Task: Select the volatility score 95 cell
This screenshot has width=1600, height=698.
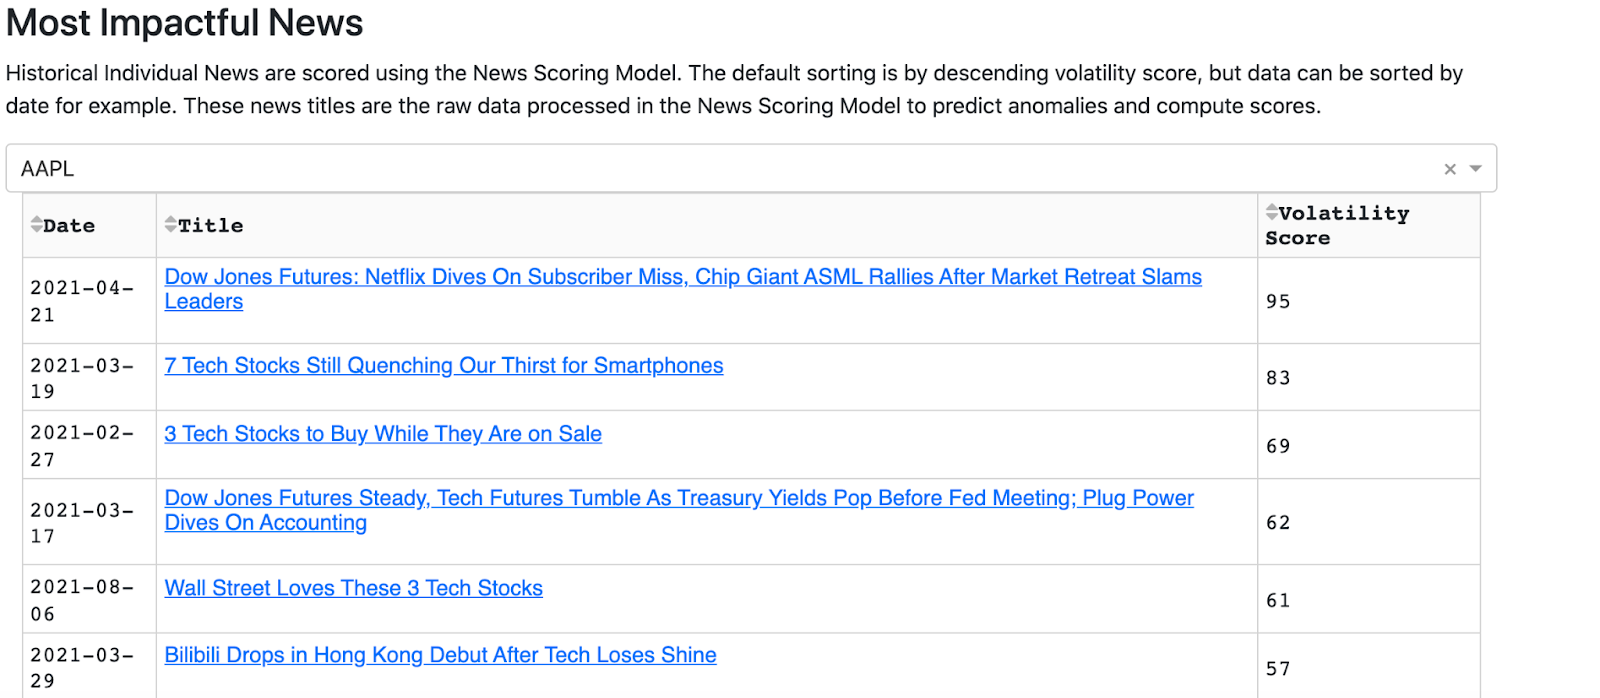Action: point(1278,302)
